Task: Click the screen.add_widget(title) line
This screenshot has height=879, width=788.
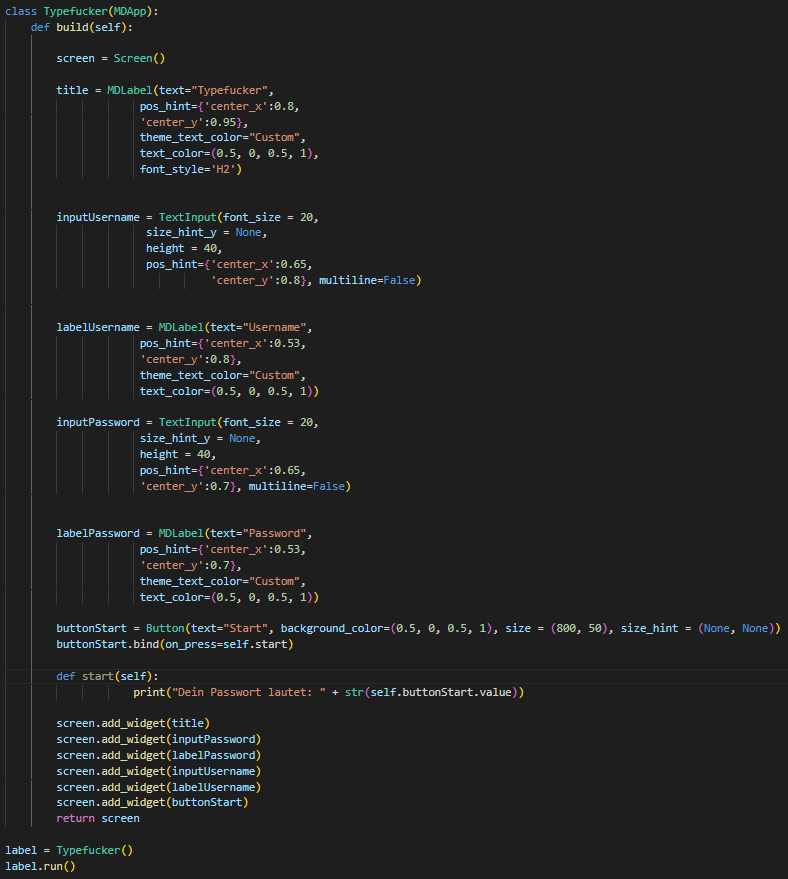Action: (x=133, y=723)
